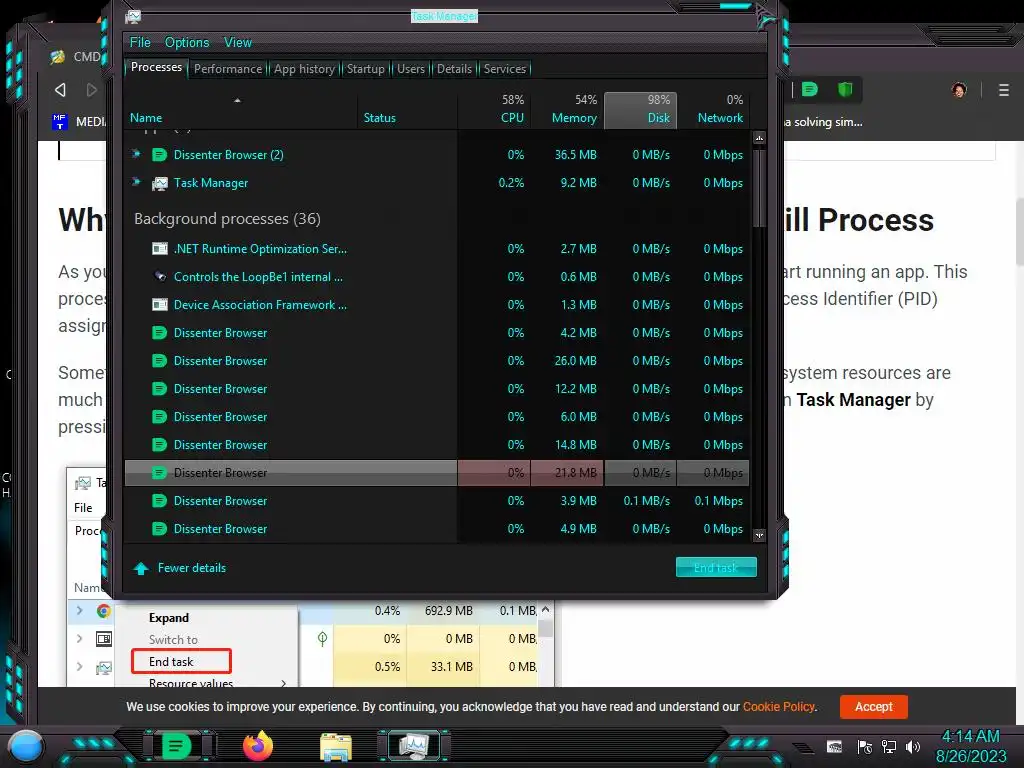Sort processes by Disk column header

(640, 111)
